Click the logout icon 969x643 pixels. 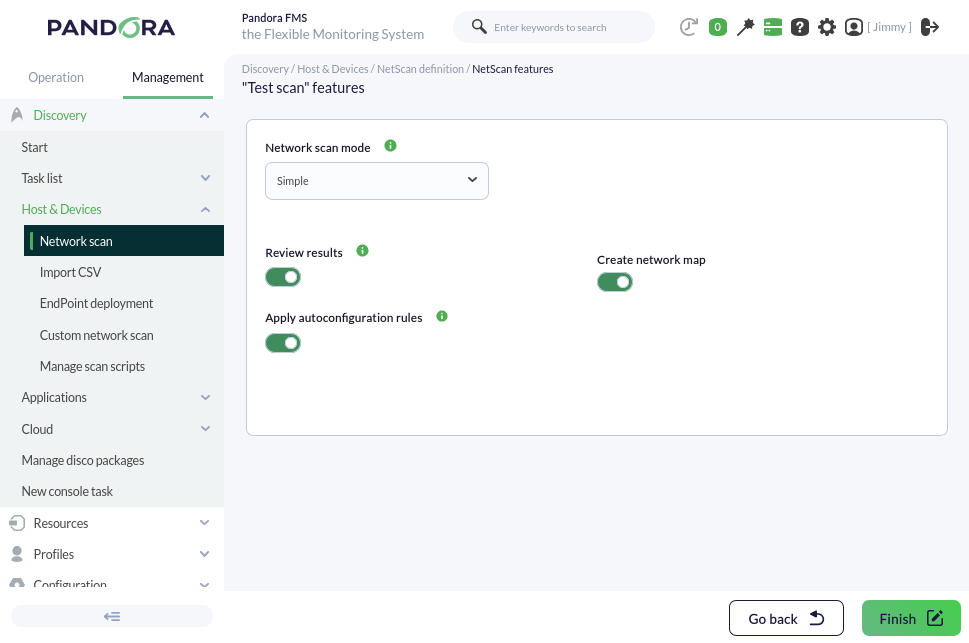tap(930, 27)
